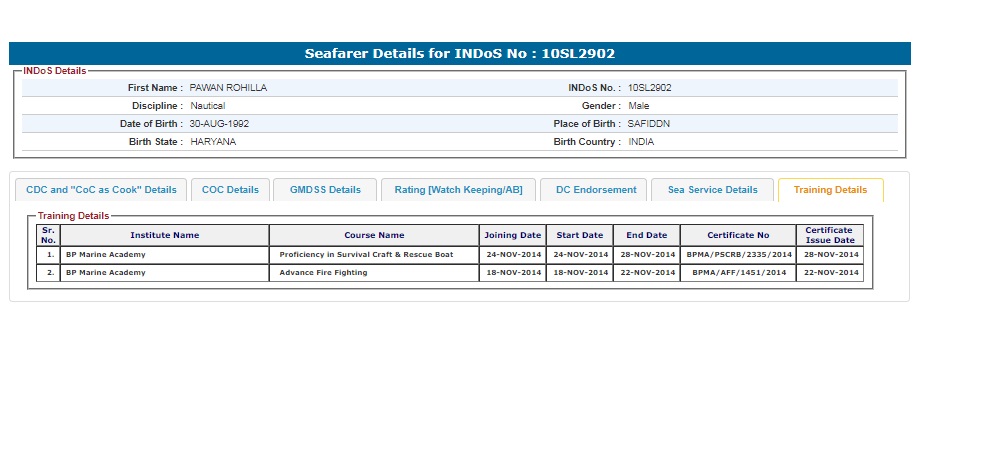Click the First Name value PAWAN ROHILLA
Viewport: 1005px width, 460px height.
tap(228, 88)
